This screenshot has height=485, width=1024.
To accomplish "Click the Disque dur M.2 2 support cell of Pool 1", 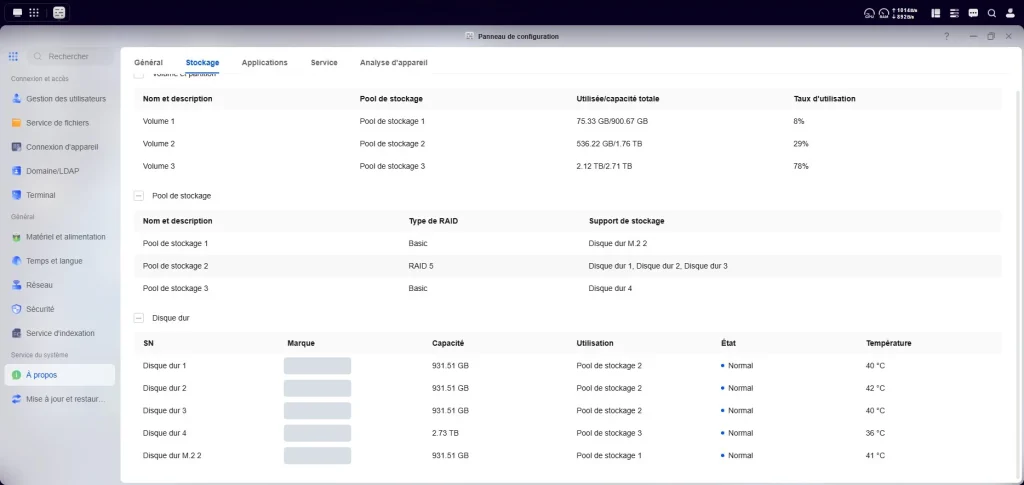I will [x=617, y=243].
